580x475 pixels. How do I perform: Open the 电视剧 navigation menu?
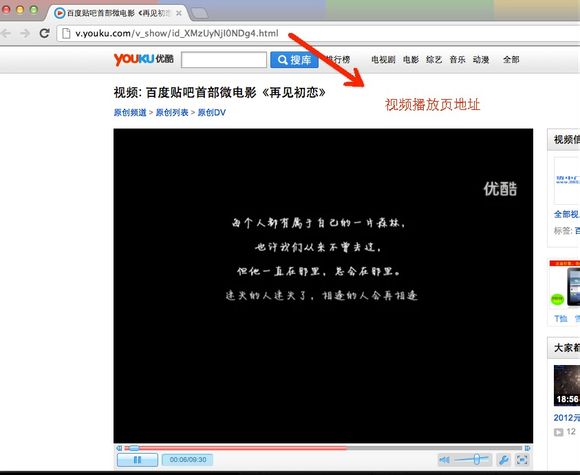coord(383,60)
